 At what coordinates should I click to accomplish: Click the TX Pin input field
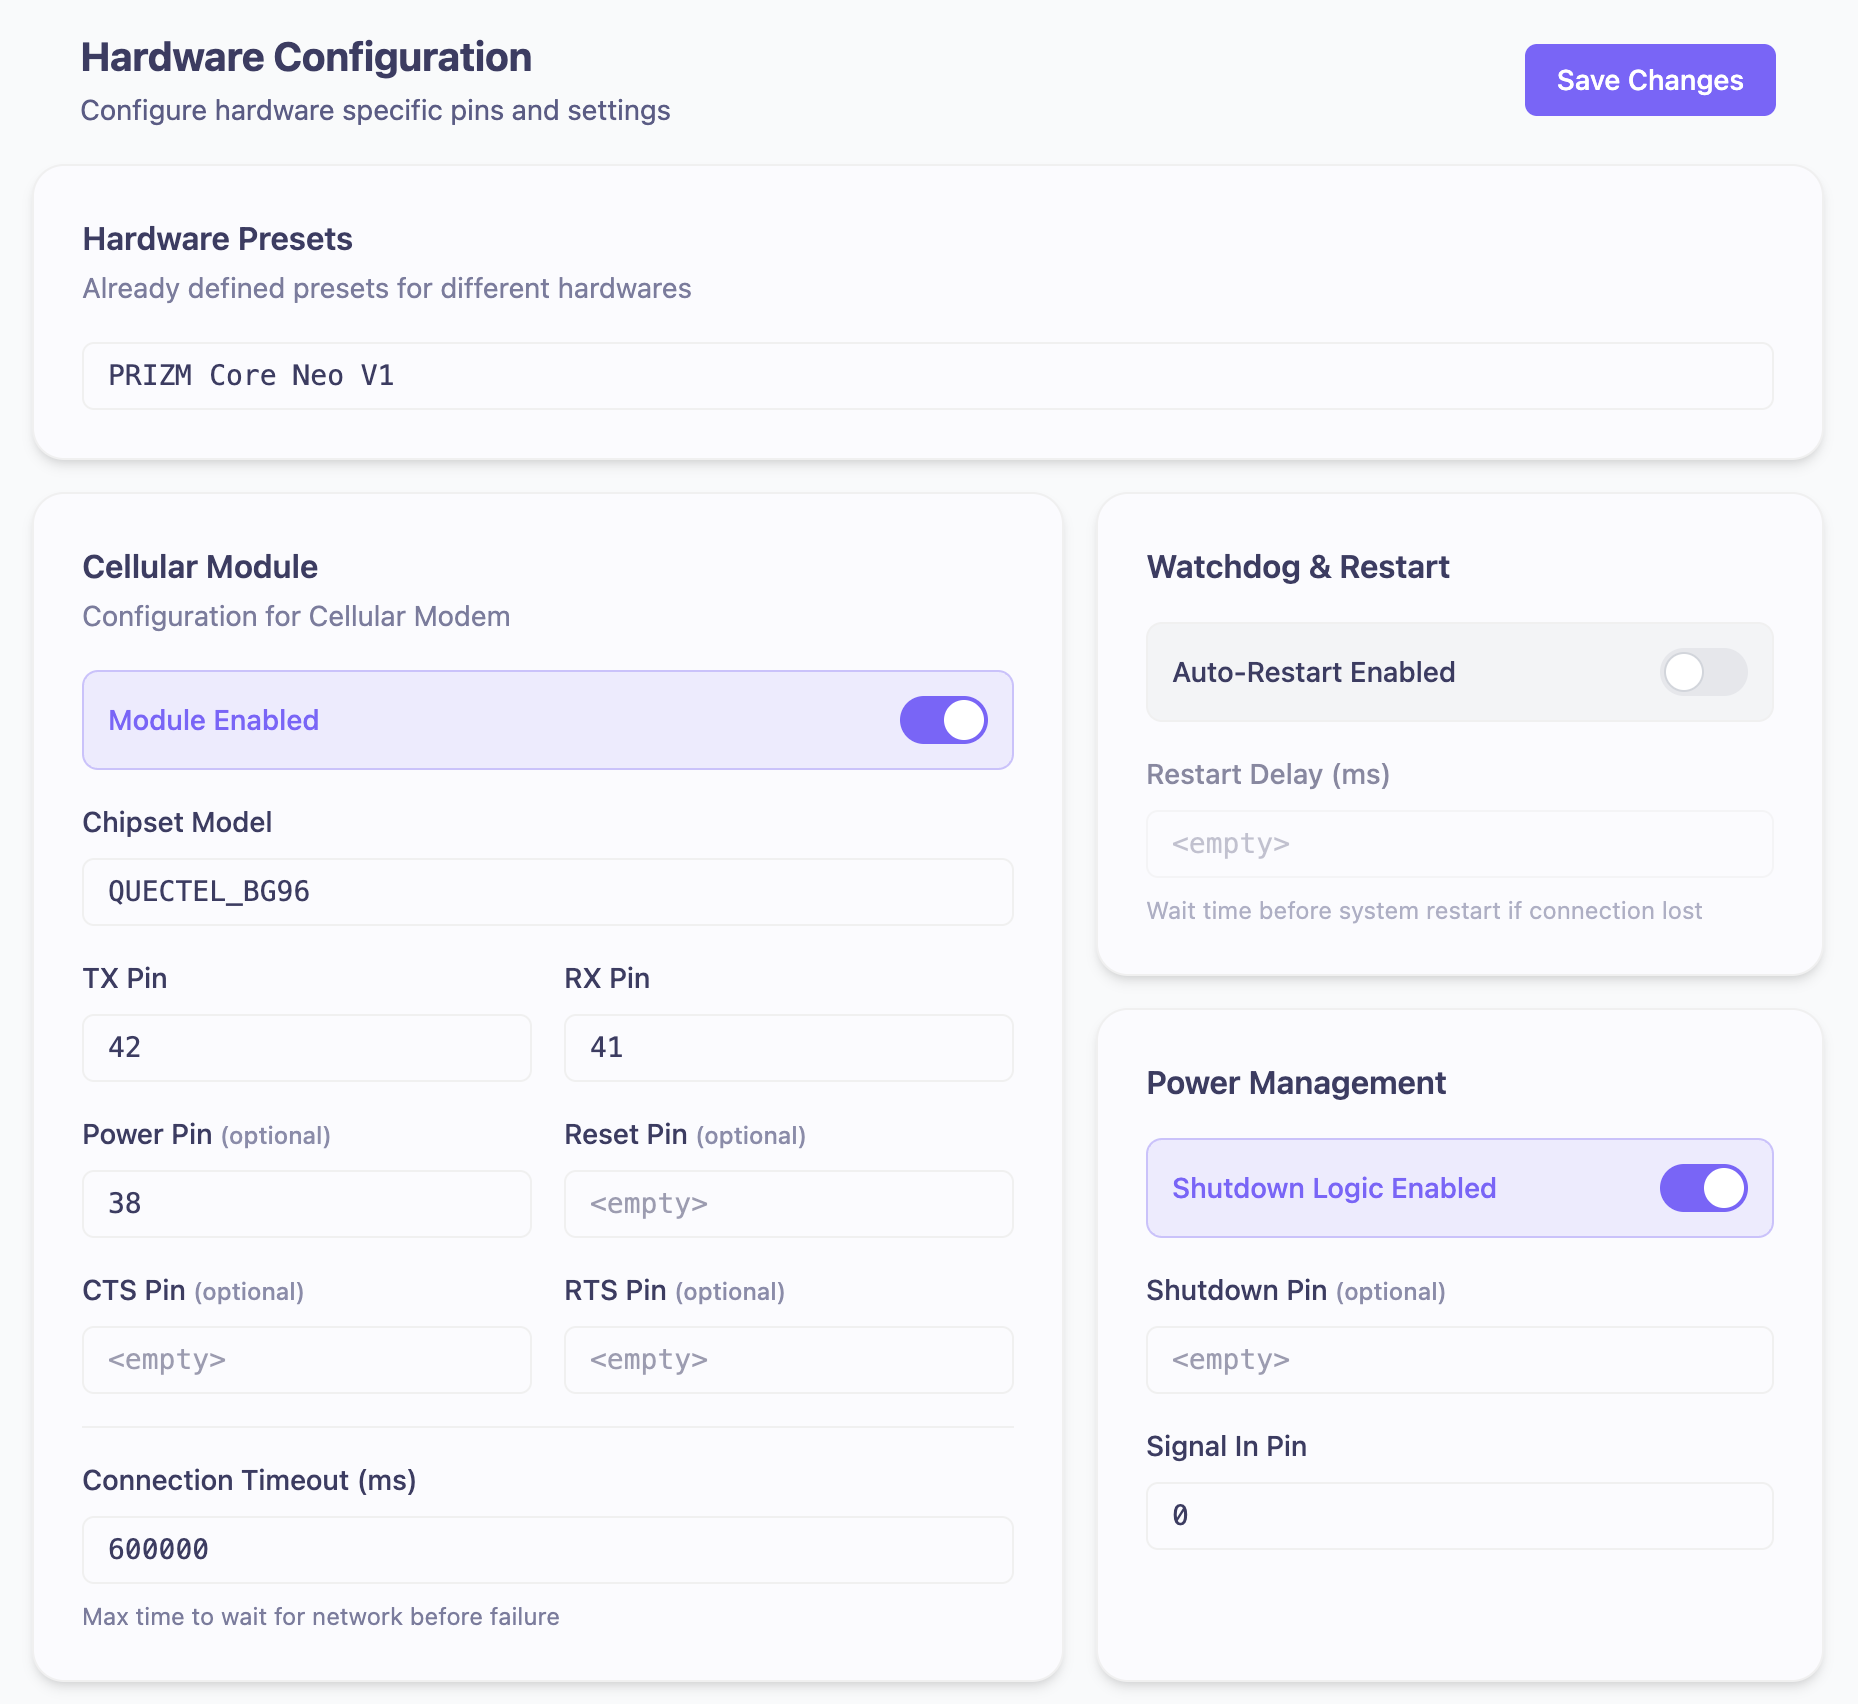(307, 1048)
